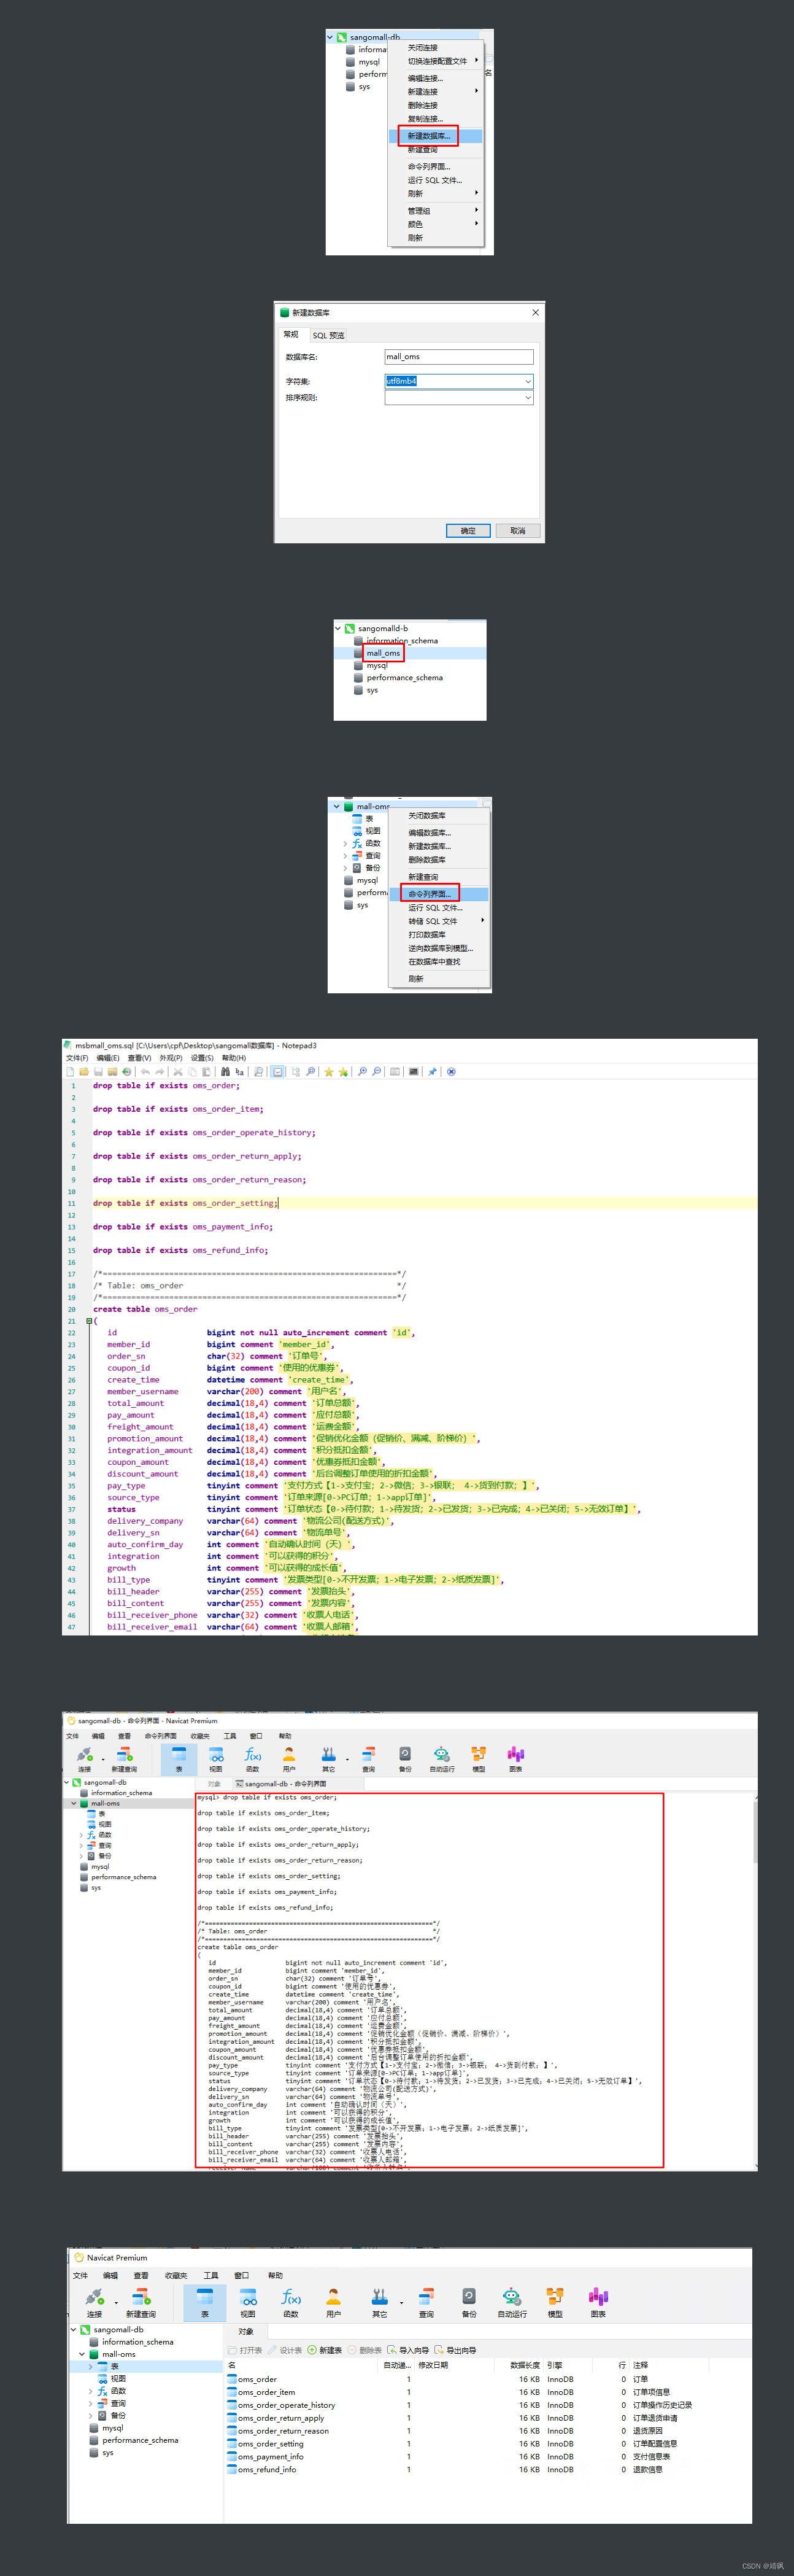The width and height of the screenshot is (794, 2576).
Task: Choose 新建数据库... in the connection context menu
Action: tap(436, 136)
